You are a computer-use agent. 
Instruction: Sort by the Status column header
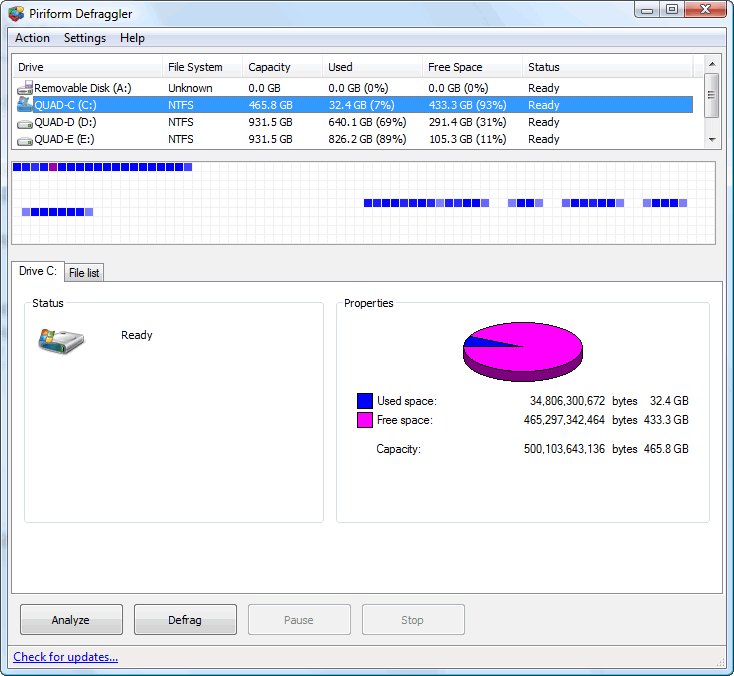point(607,67)
